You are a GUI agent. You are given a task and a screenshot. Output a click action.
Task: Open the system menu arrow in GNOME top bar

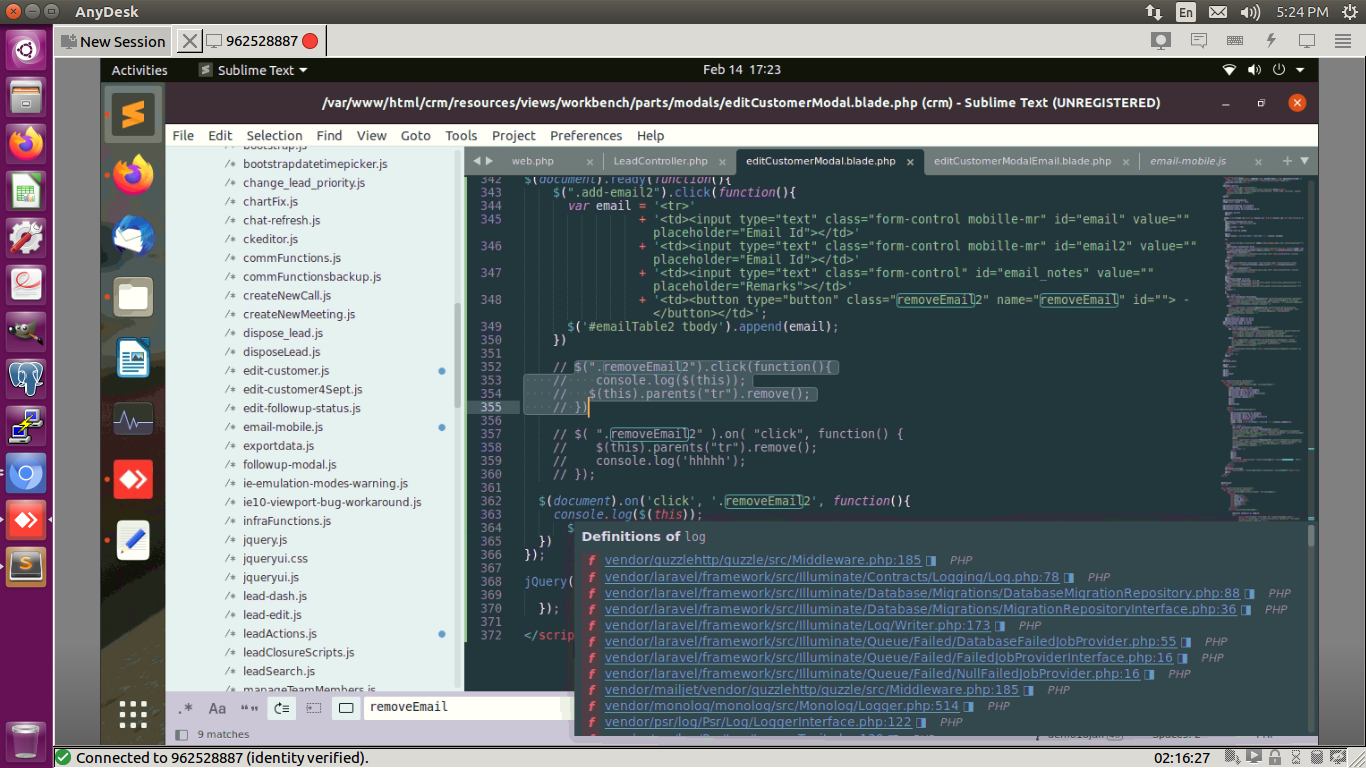tap(1300, 70)
